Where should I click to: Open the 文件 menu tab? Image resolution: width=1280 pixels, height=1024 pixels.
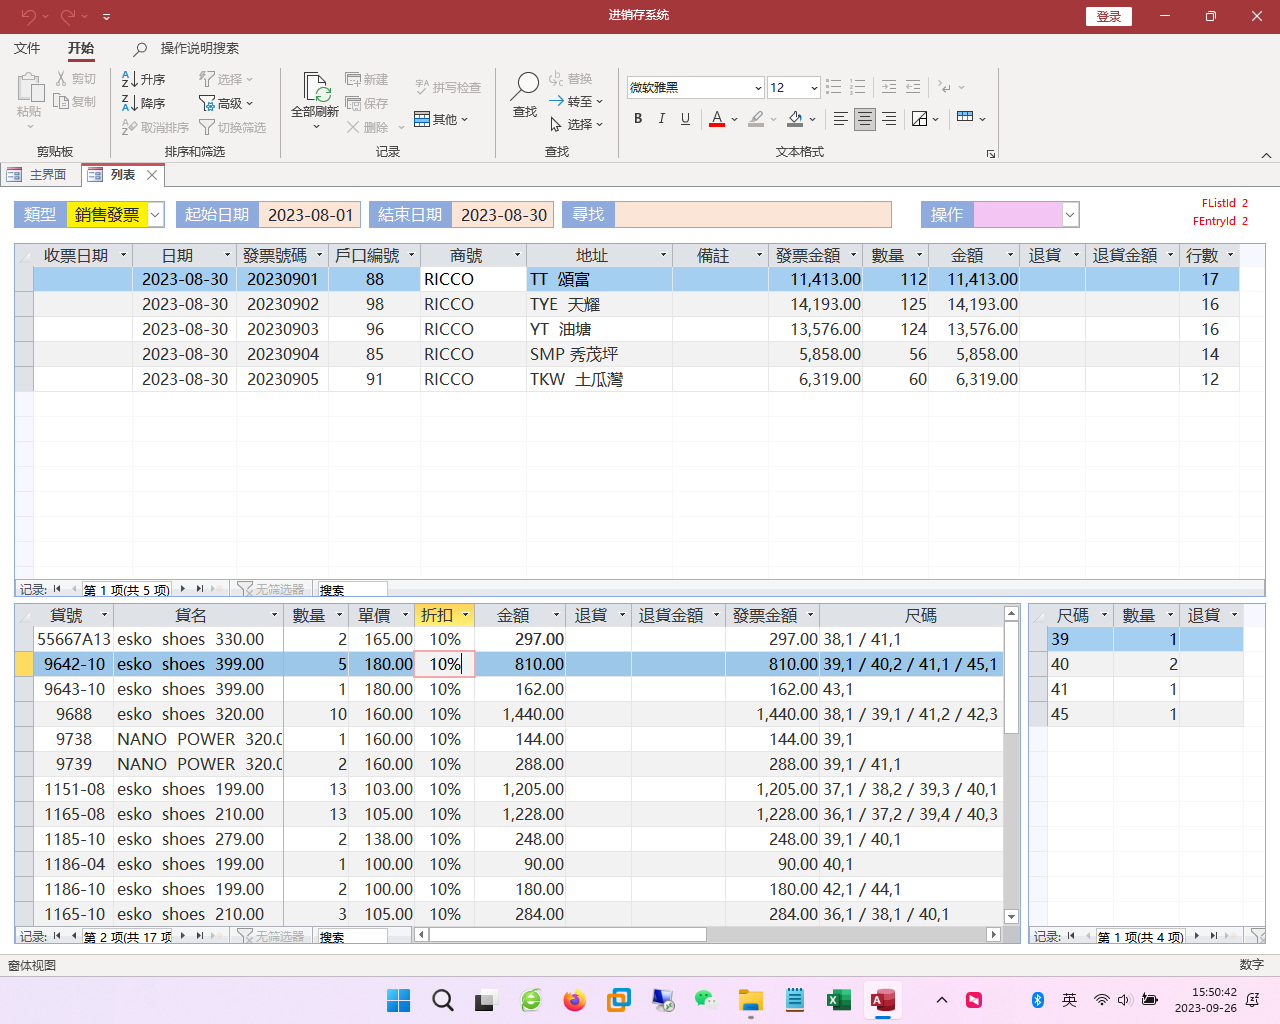(x=27, y=48)
